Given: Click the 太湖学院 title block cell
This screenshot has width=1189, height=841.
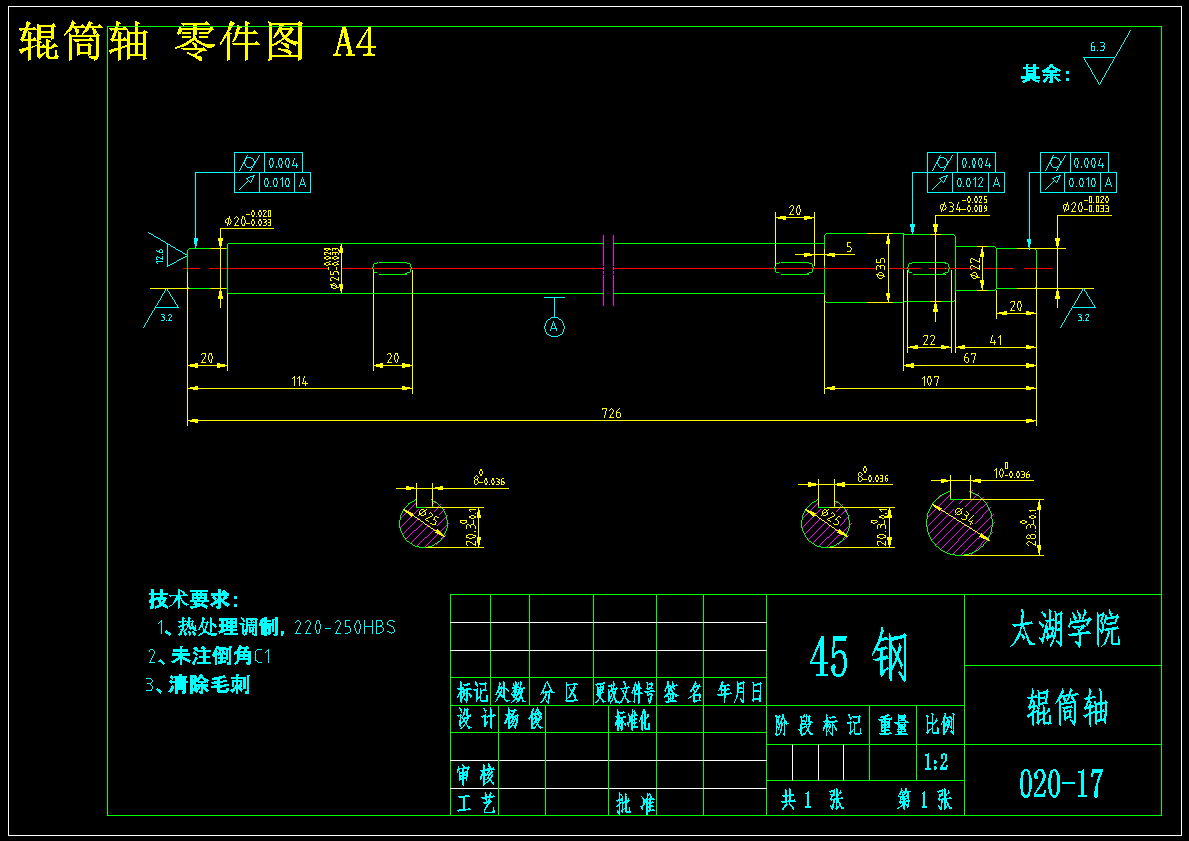Looking at the screenshot, I should 1065,629.
